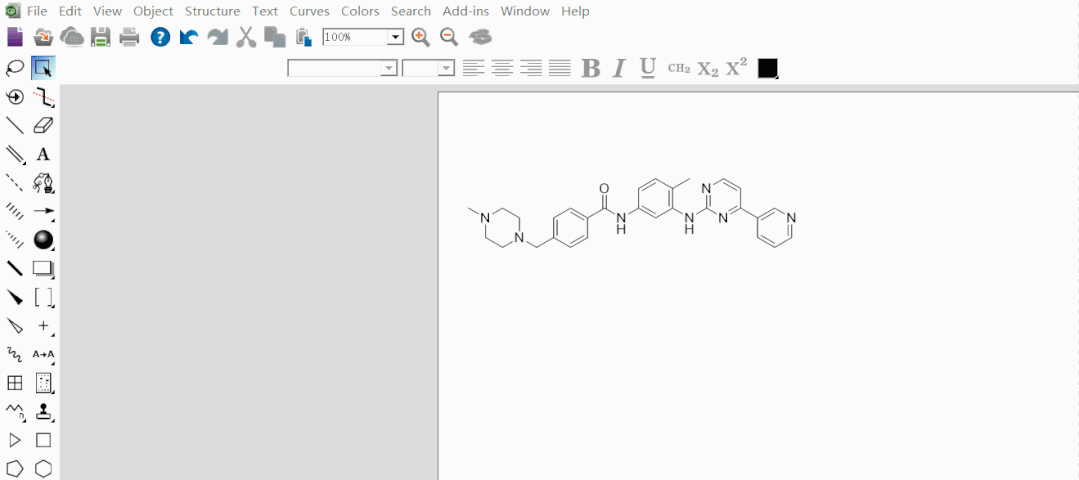Select the Acyclic Chain tool
Viewport: 1079px width, 480px height.
[14, 411]
